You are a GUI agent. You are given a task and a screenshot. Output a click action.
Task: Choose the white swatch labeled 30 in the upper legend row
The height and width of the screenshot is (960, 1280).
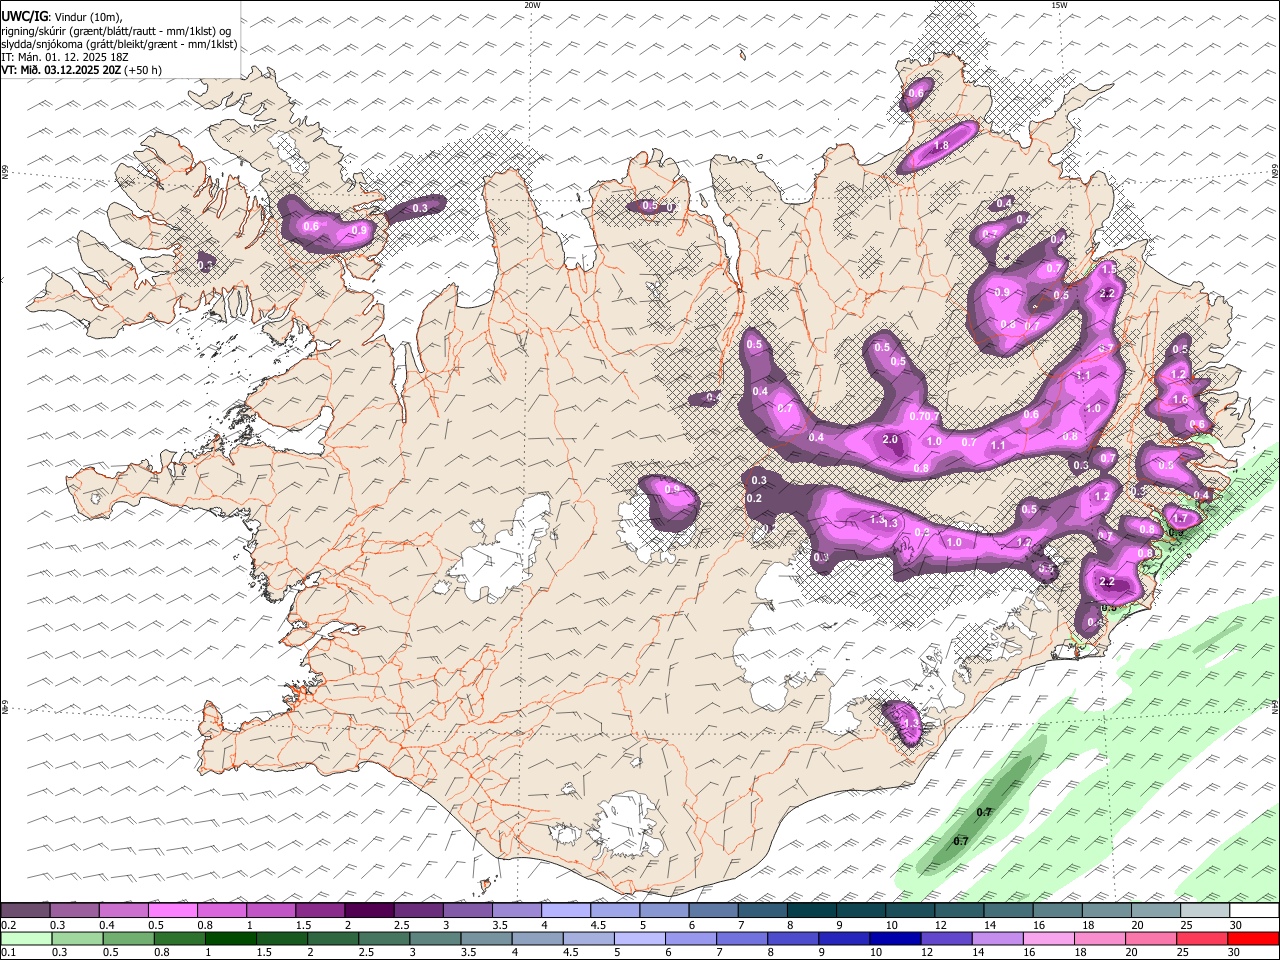point(1255,910)
